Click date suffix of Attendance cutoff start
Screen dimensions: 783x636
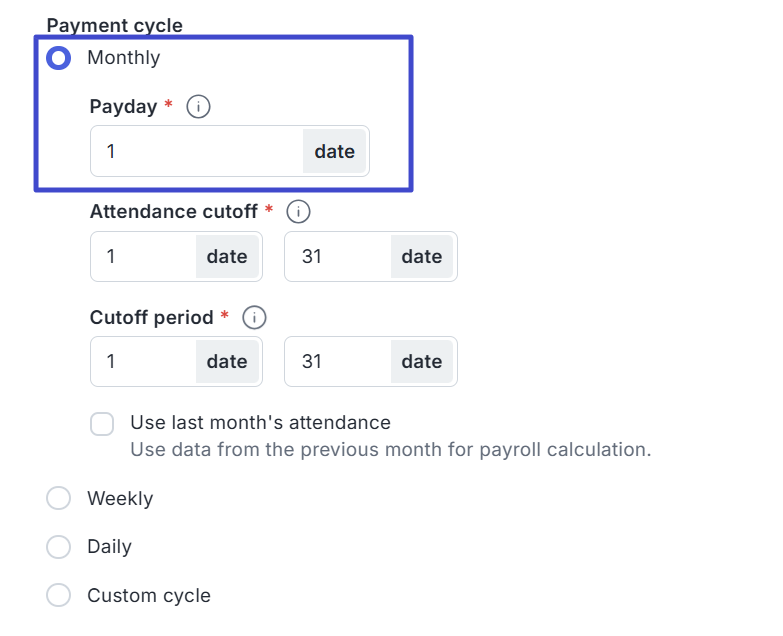[x=227, y=257]
